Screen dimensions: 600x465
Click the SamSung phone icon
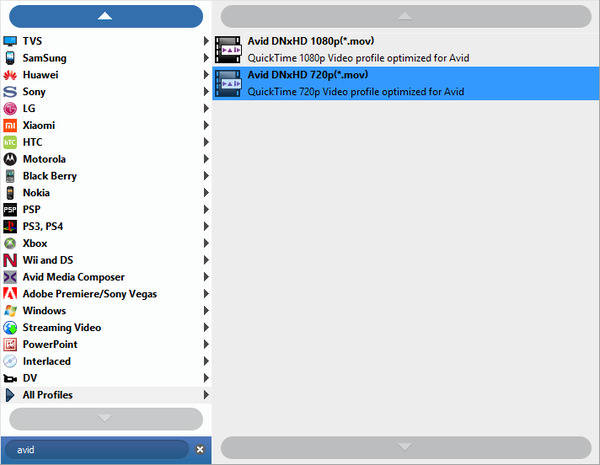click(x=10, y=58)
